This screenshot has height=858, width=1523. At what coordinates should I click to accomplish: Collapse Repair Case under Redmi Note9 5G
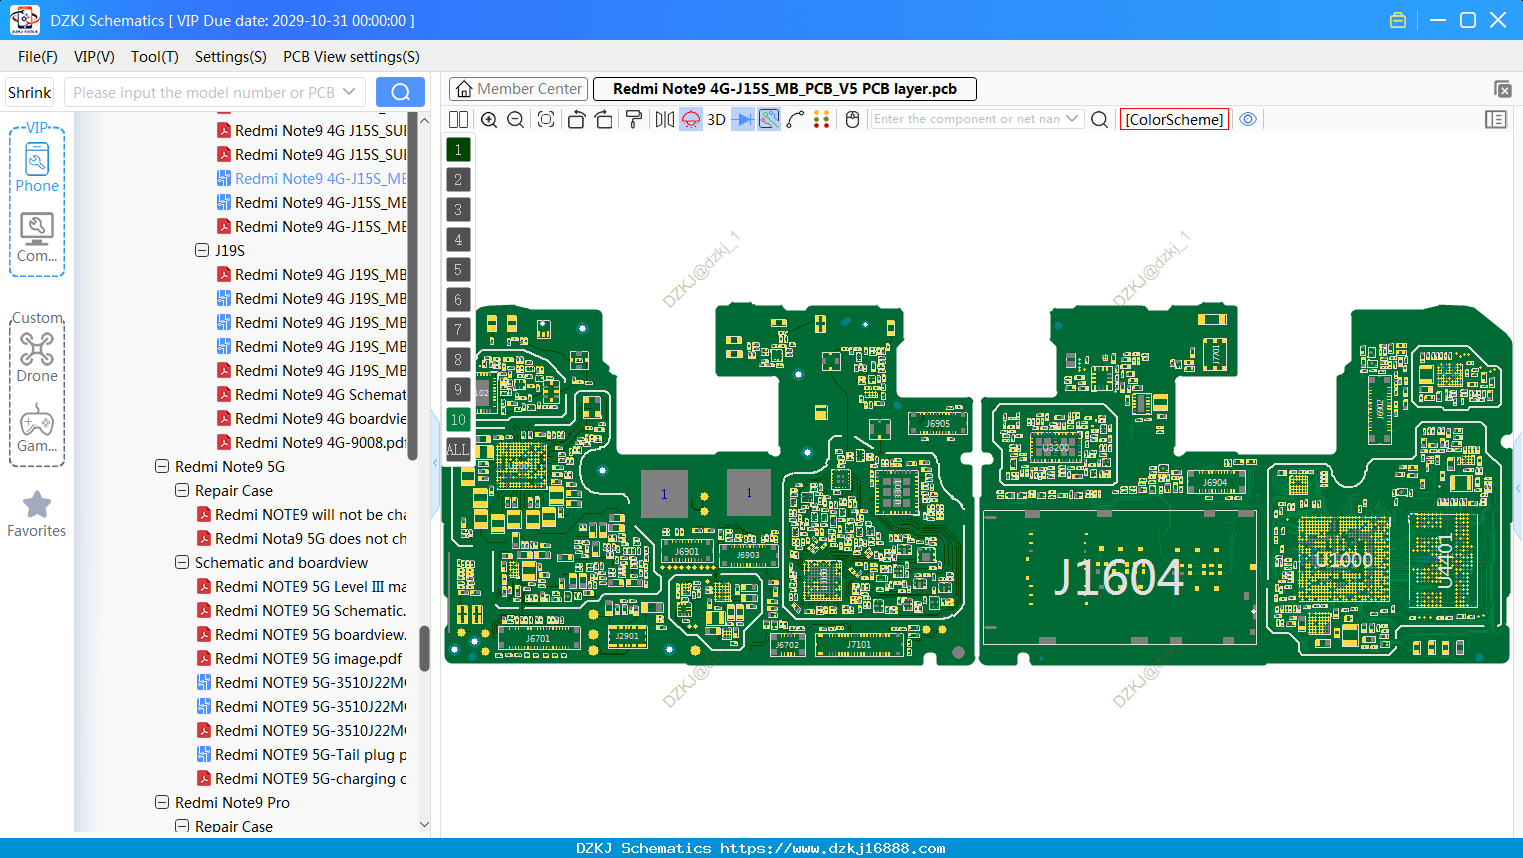click(x=182, y=490)
